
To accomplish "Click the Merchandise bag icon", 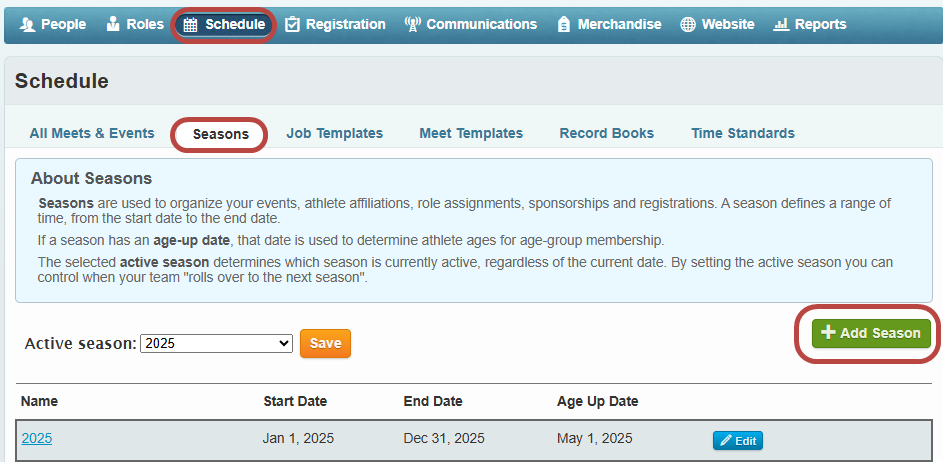I will [x=564, y=24].
